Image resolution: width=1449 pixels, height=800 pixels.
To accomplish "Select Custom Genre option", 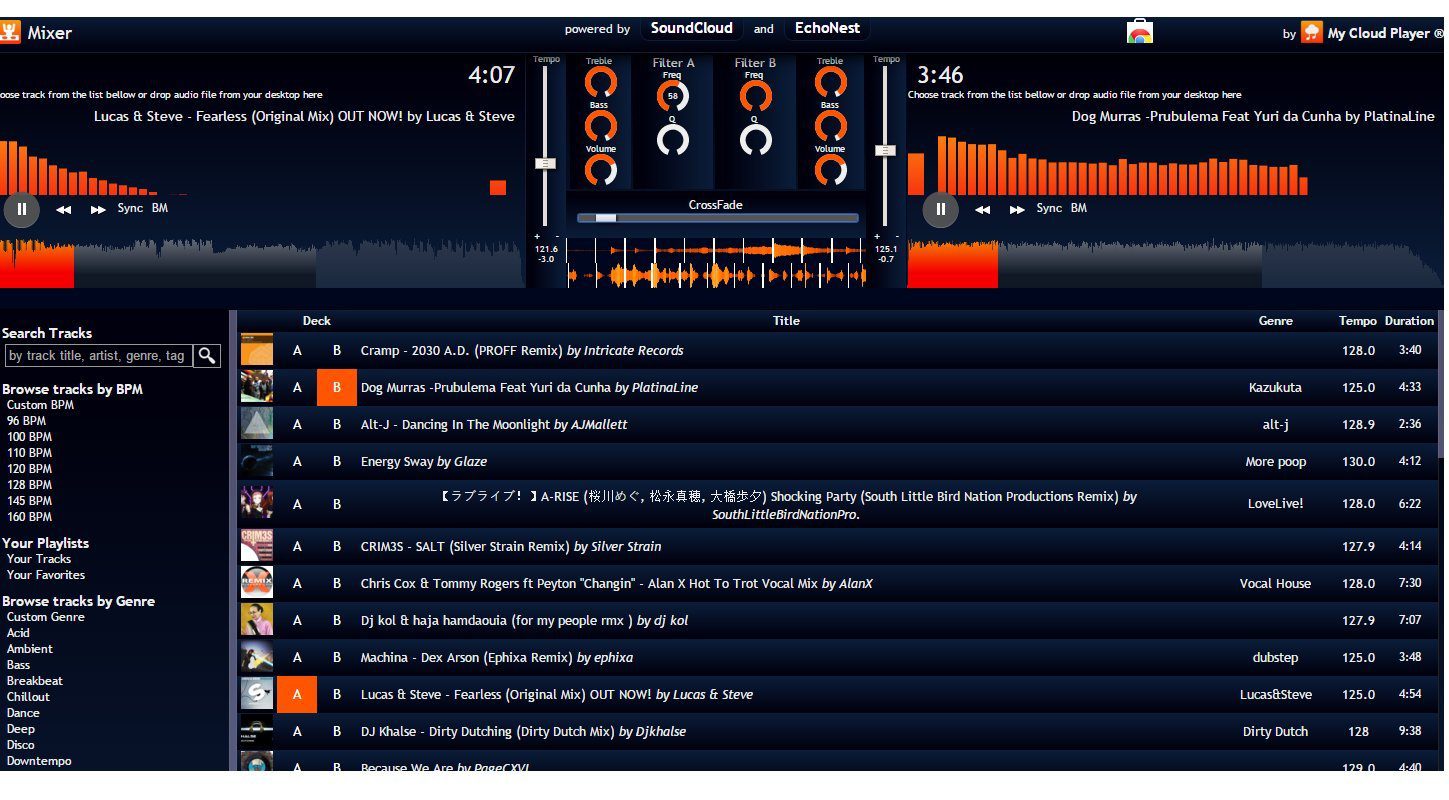I will [45, 617].
